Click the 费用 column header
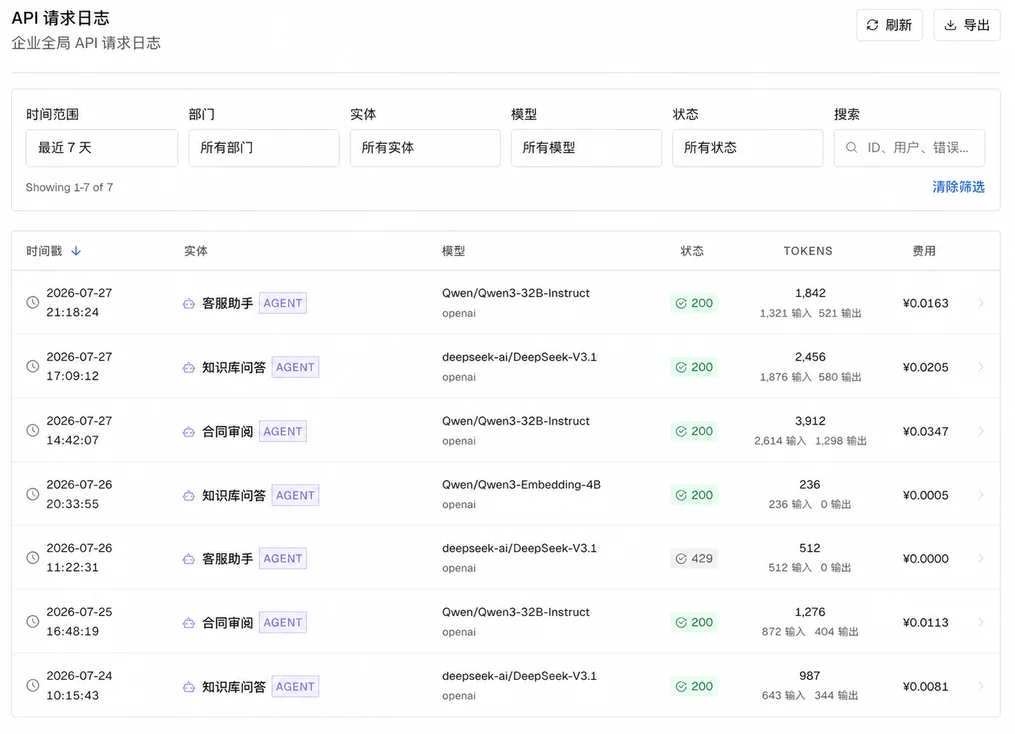Viewport: 1015px width, 734px height. [924, 251]
